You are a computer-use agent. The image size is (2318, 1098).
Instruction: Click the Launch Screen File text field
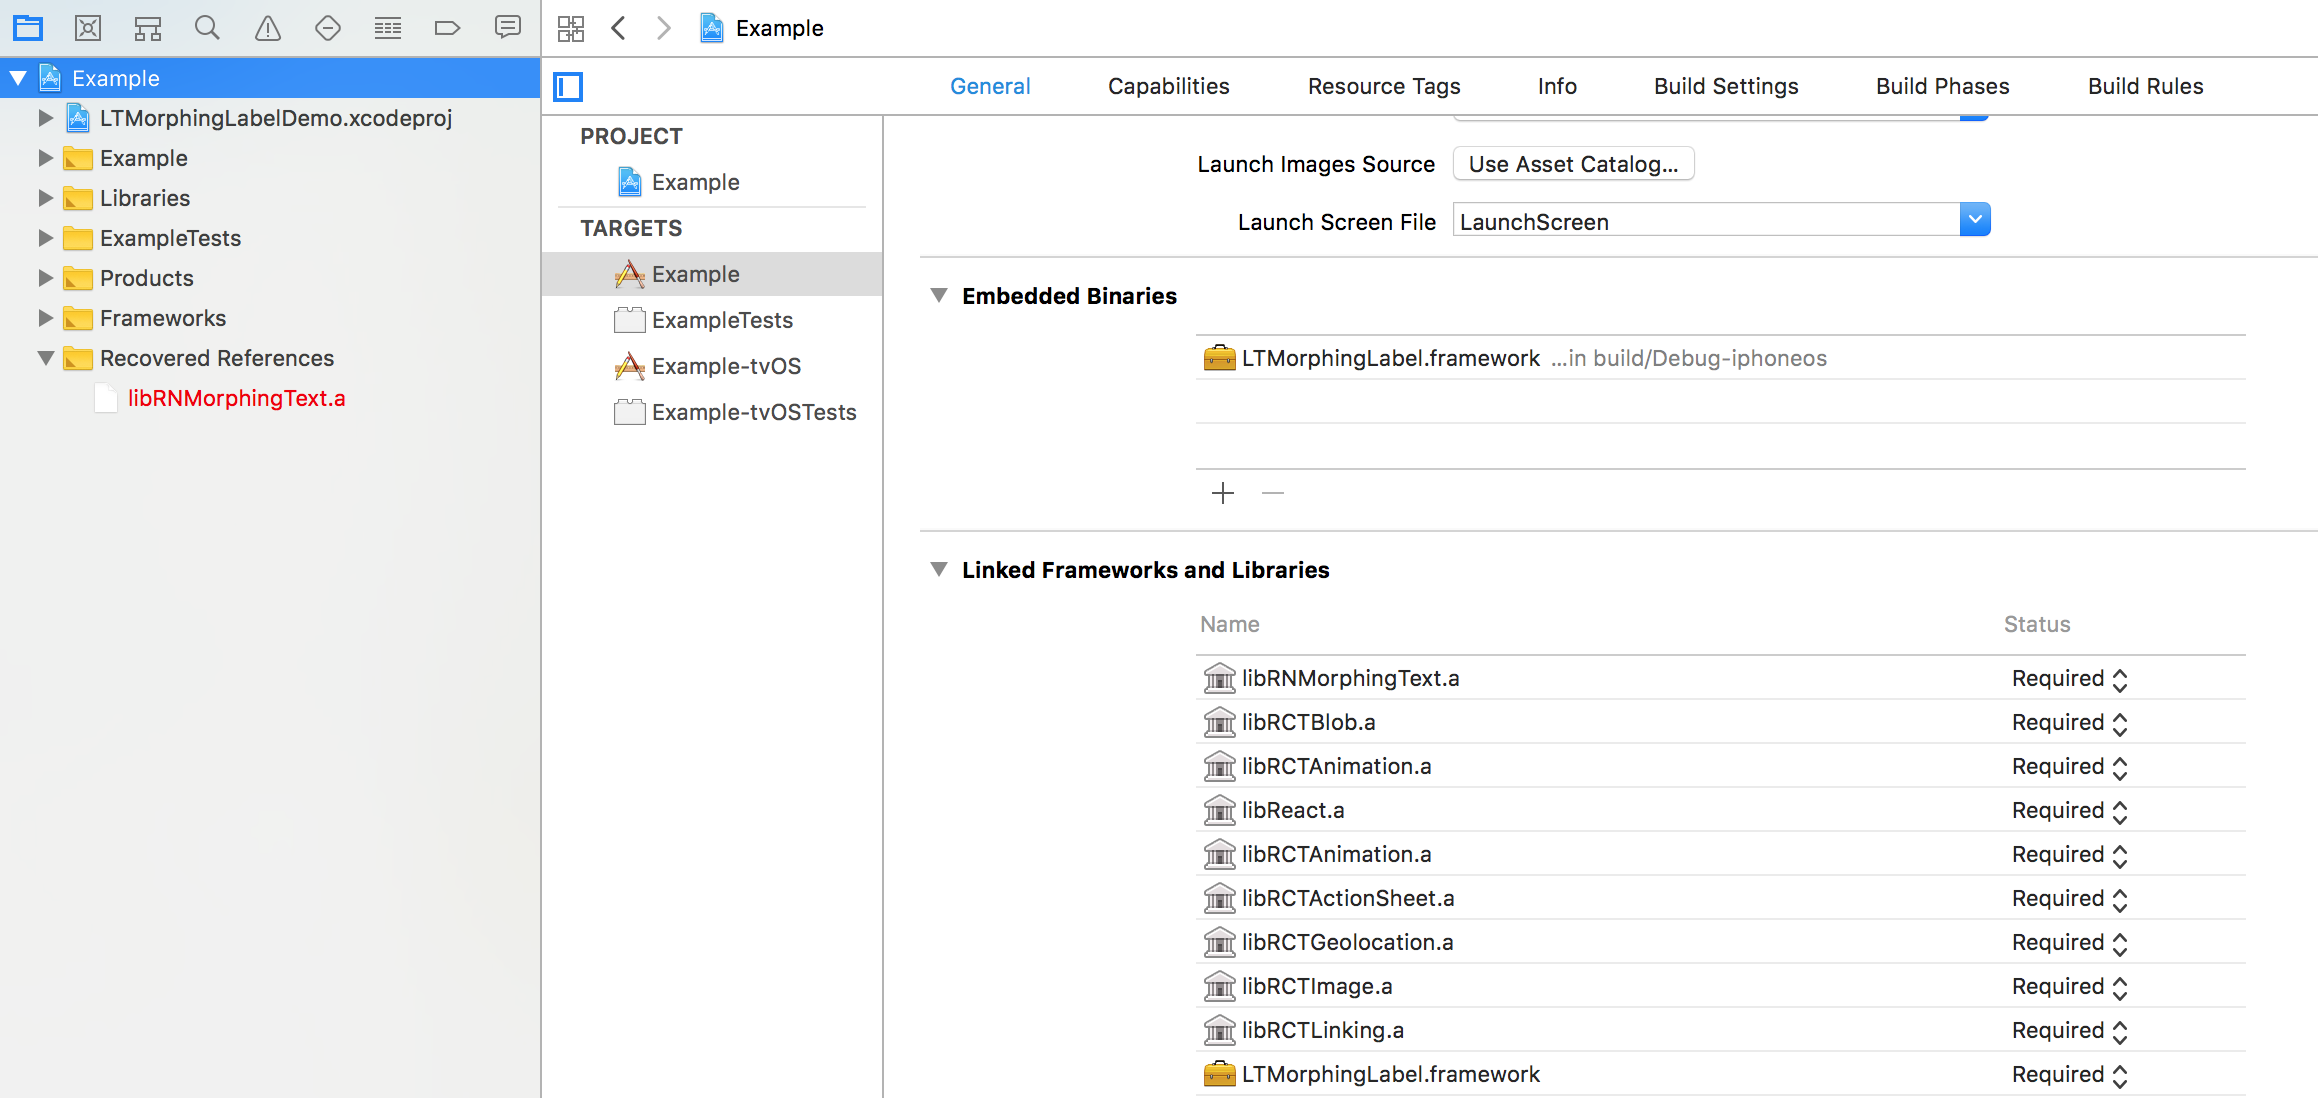[x=1706, y=221]
